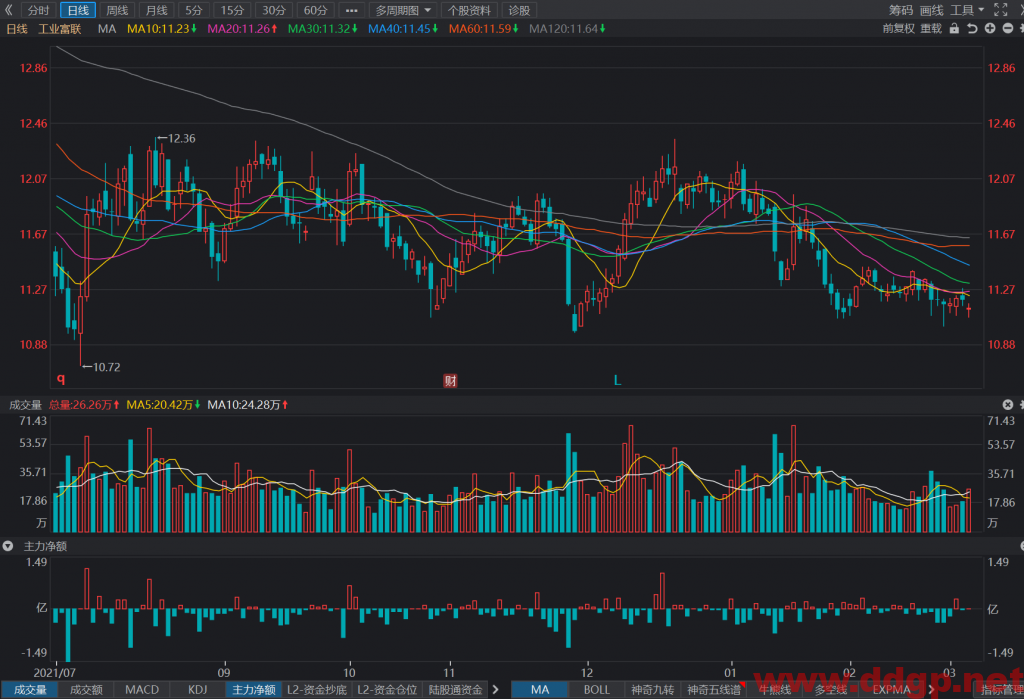Open the 个股资料 stock information page
This screenshot has height=699, width=1024.
coord(469,10)
